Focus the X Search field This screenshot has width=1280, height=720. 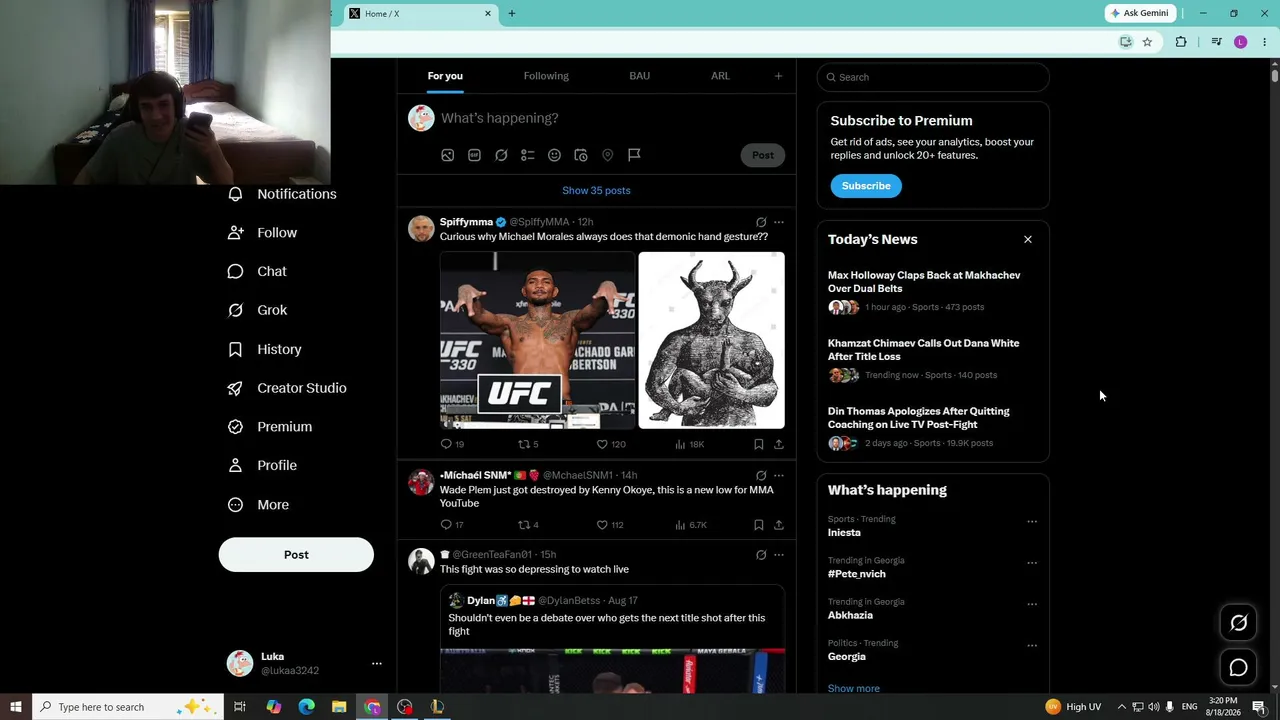click(933, 77)
